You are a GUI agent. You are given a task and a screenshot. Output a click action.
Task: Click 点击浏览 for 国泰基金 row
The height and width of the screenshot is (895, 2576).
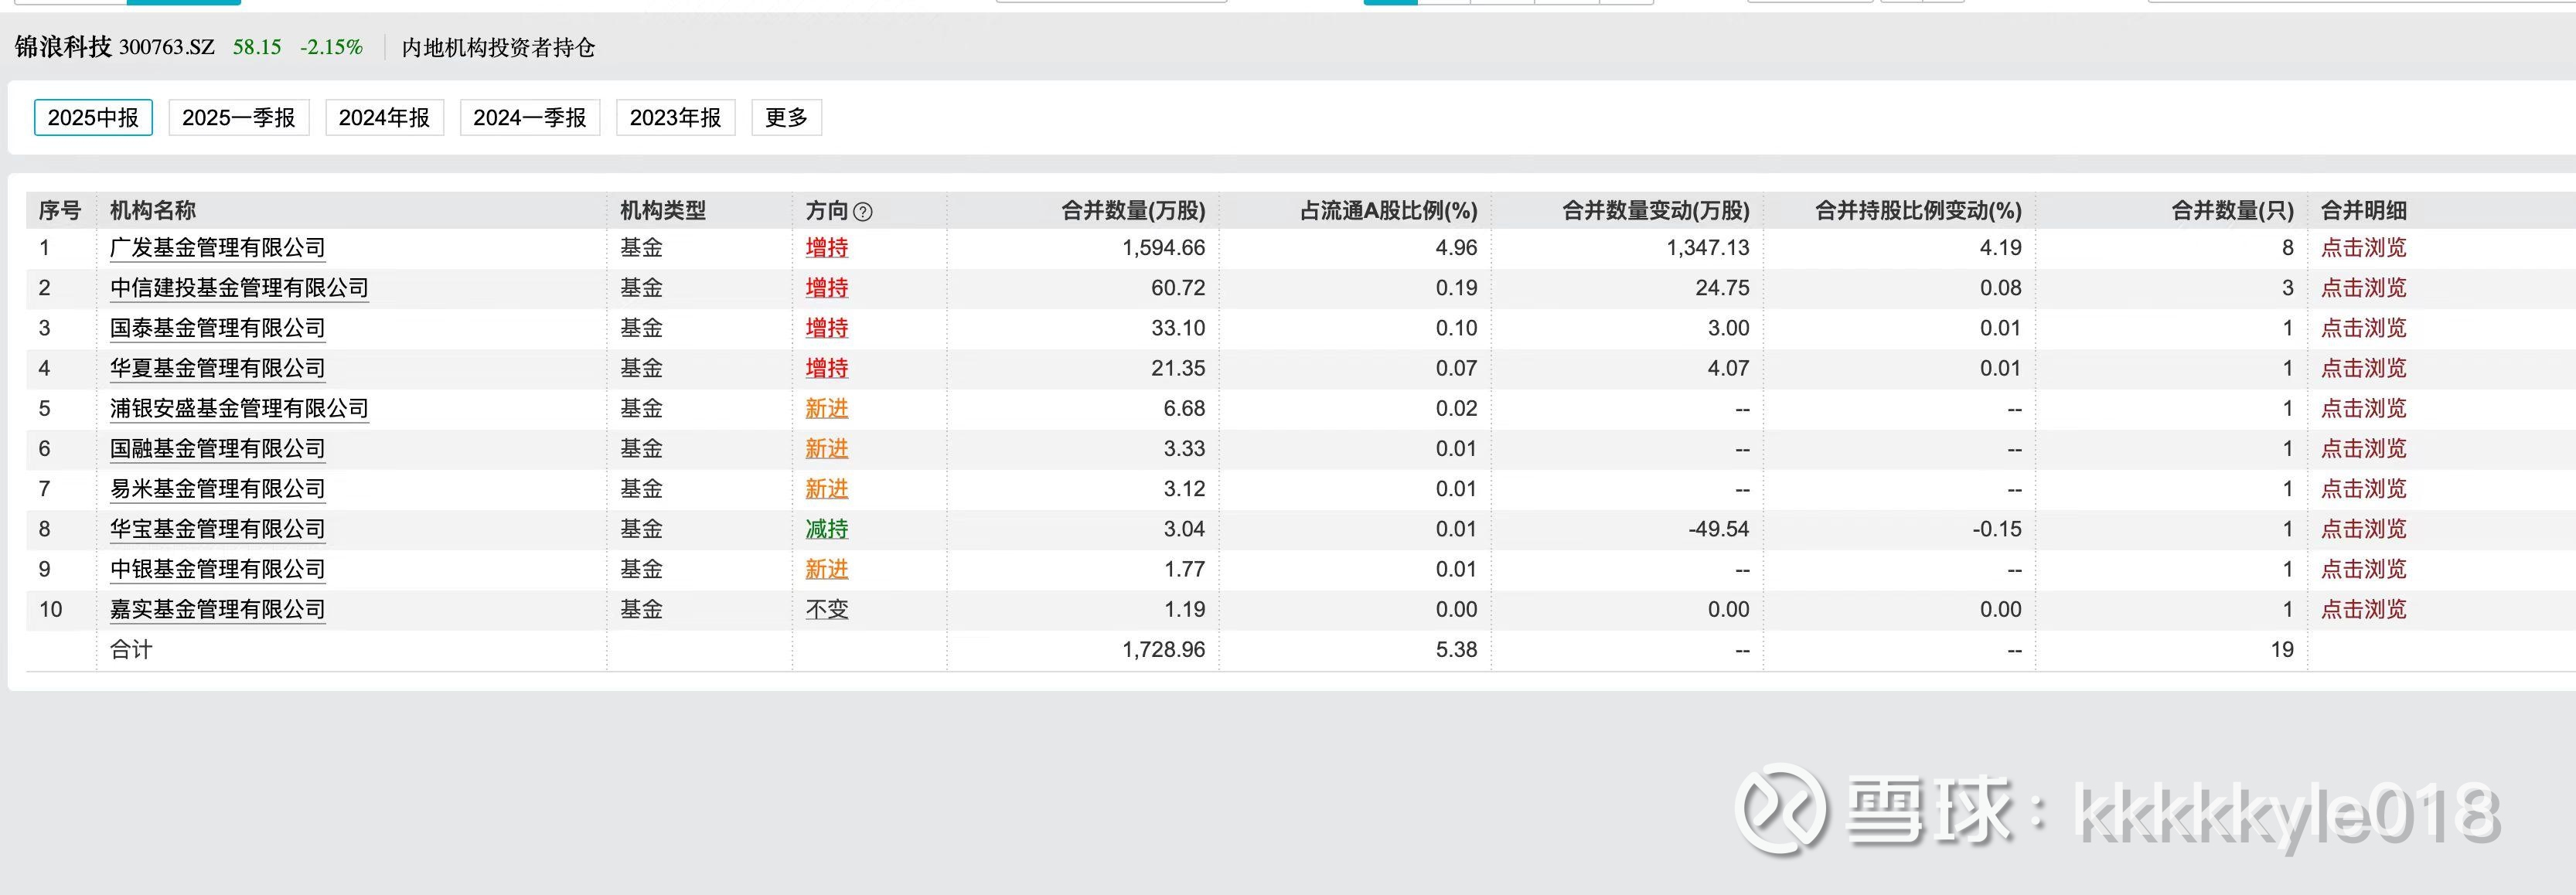click(2363, 328)
